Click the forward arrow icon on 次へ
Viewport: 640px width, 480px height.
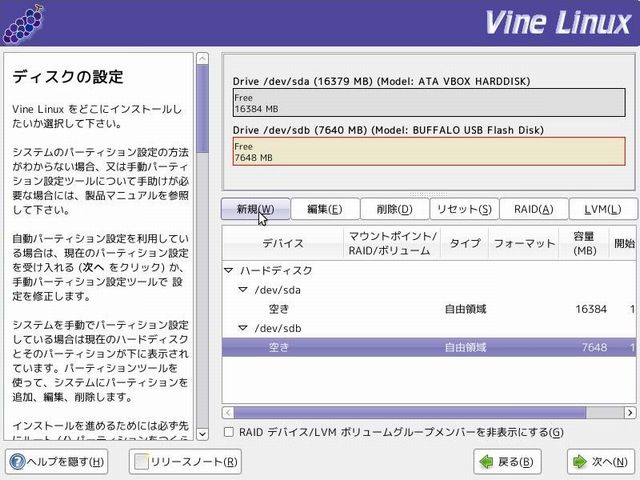click(x=580, y=462)
